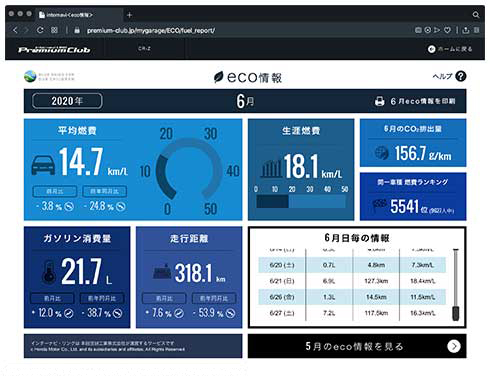The image size is (490, 381).
Task: Click the back arrow circle beside ホームに戻る
Action: [431, 49]
